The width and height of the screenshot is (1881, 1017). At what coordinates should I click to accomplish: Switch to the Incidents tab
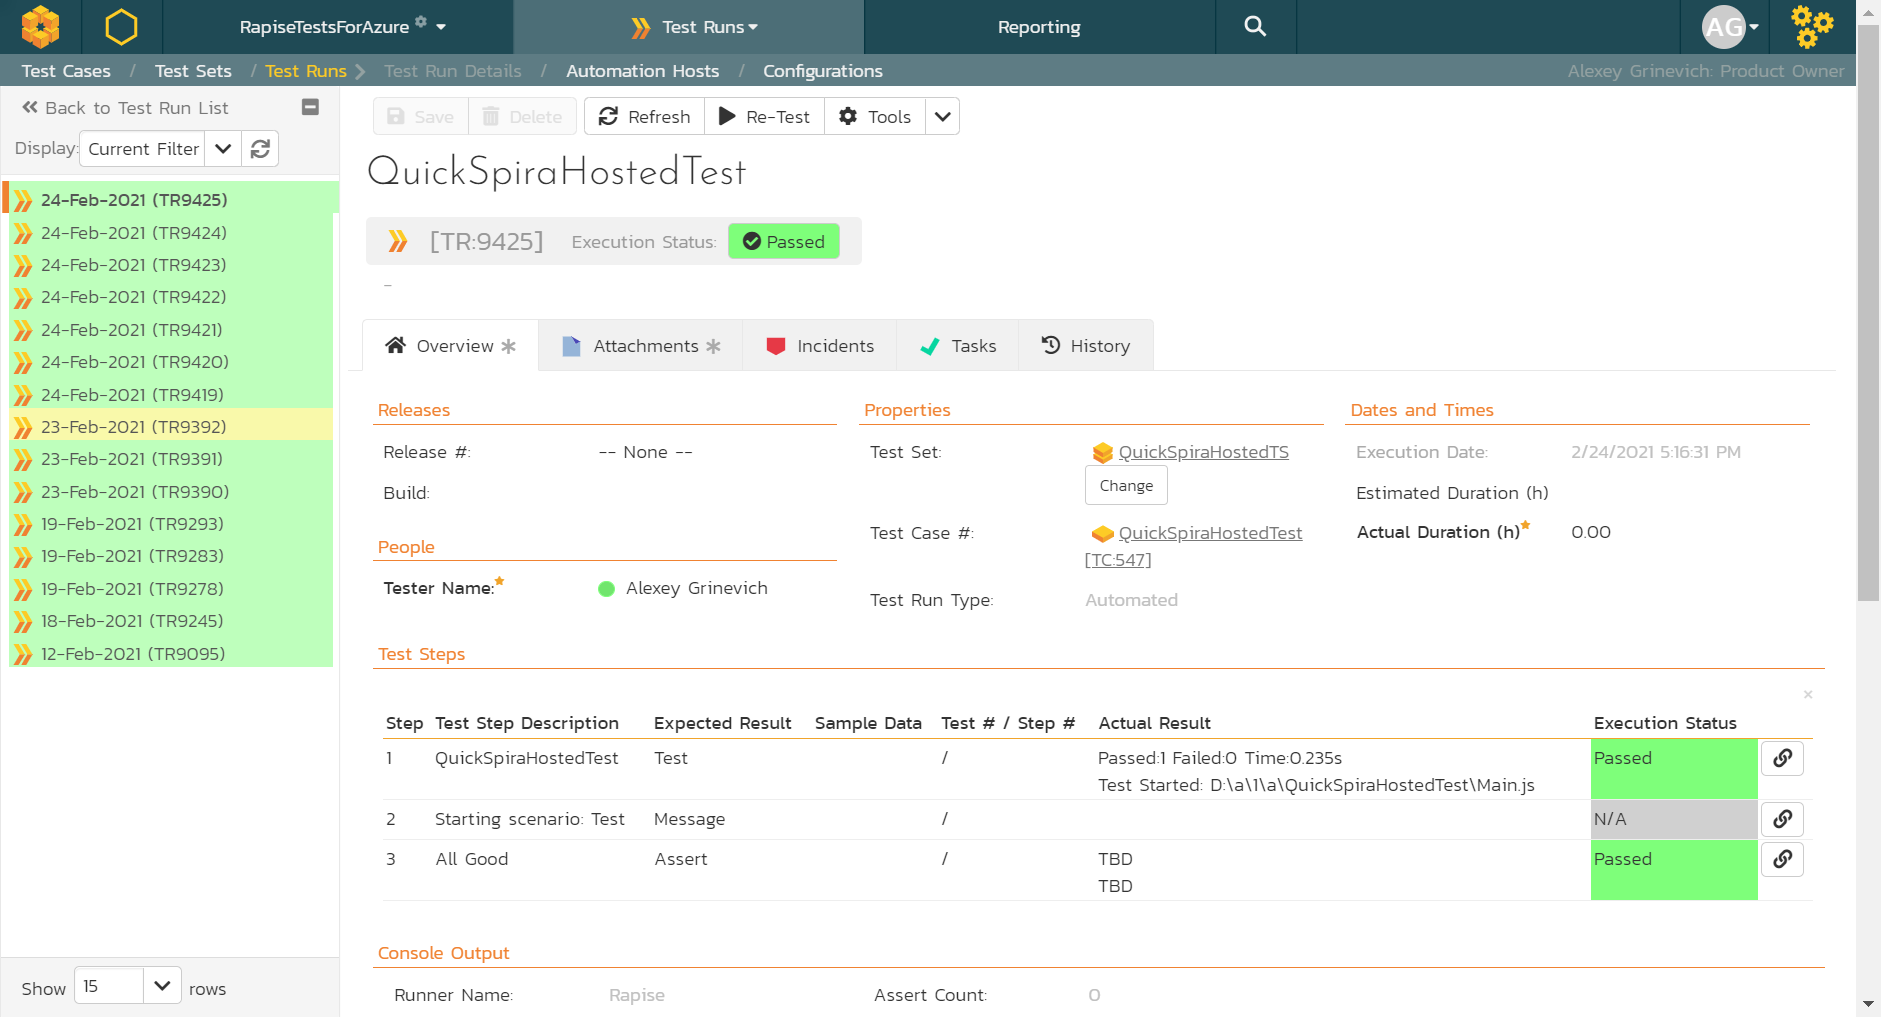(820, 346)
